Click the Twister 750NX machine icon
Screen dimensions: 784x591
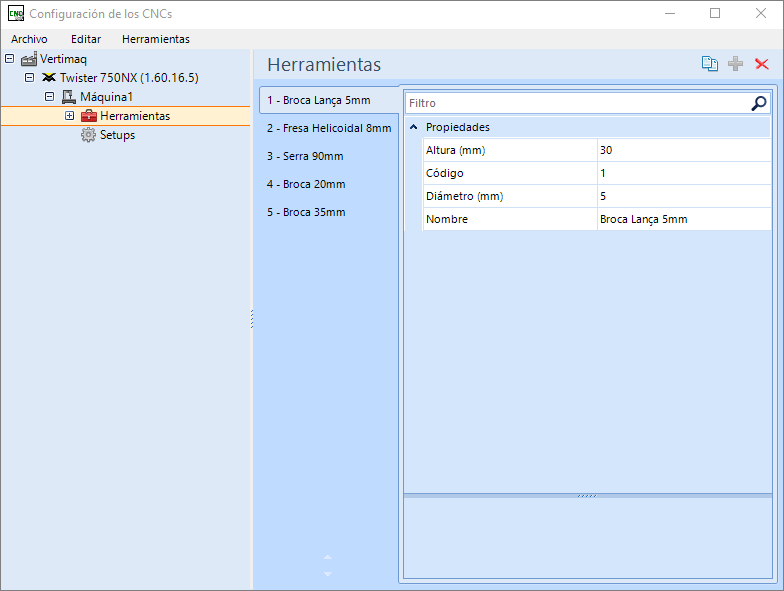pos(48,78)
